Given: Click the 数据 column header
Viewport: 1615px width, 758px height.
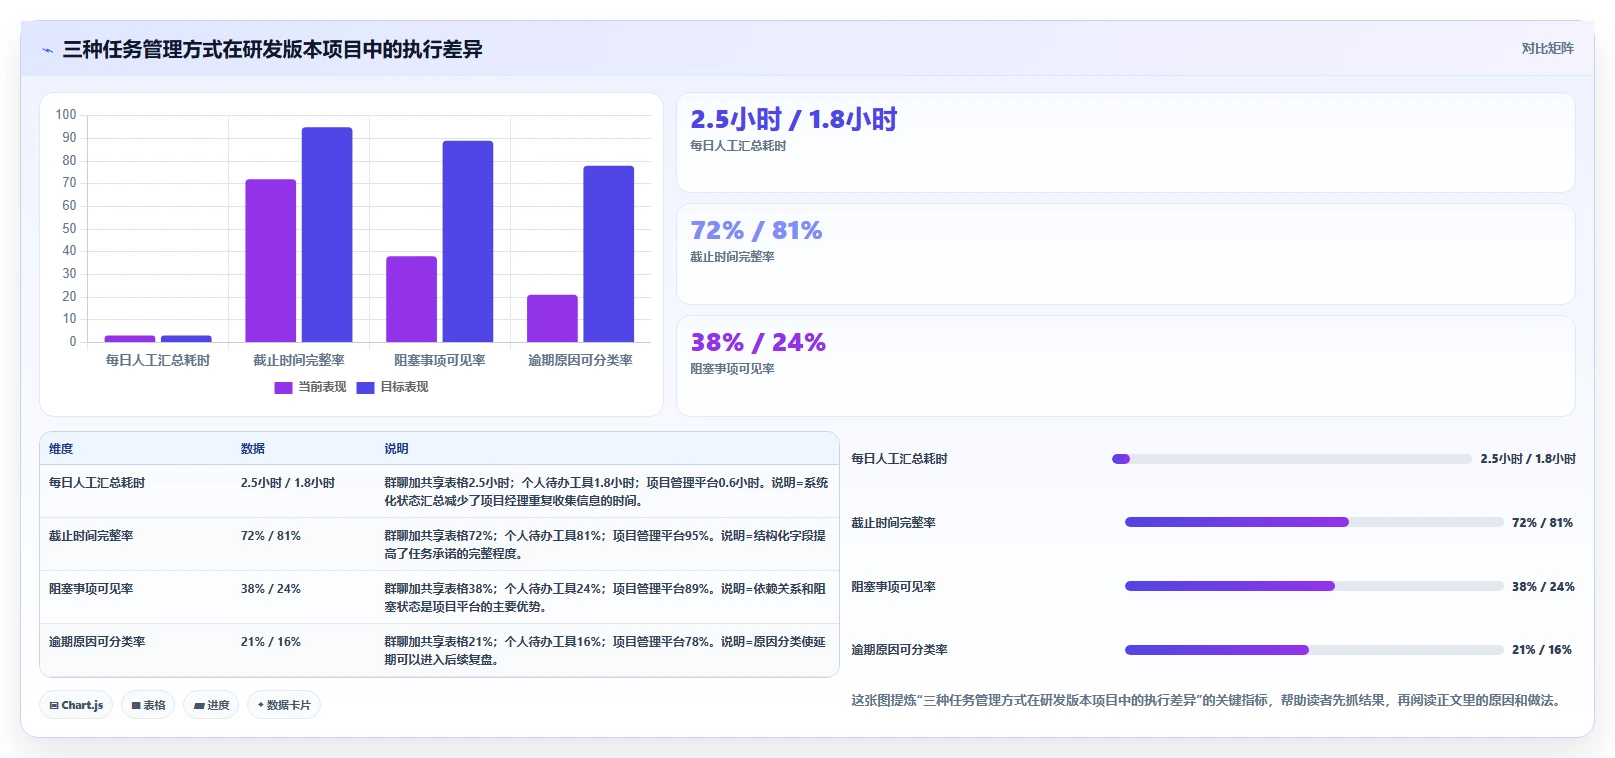Looking at the screenshot, I should point(252,449).
